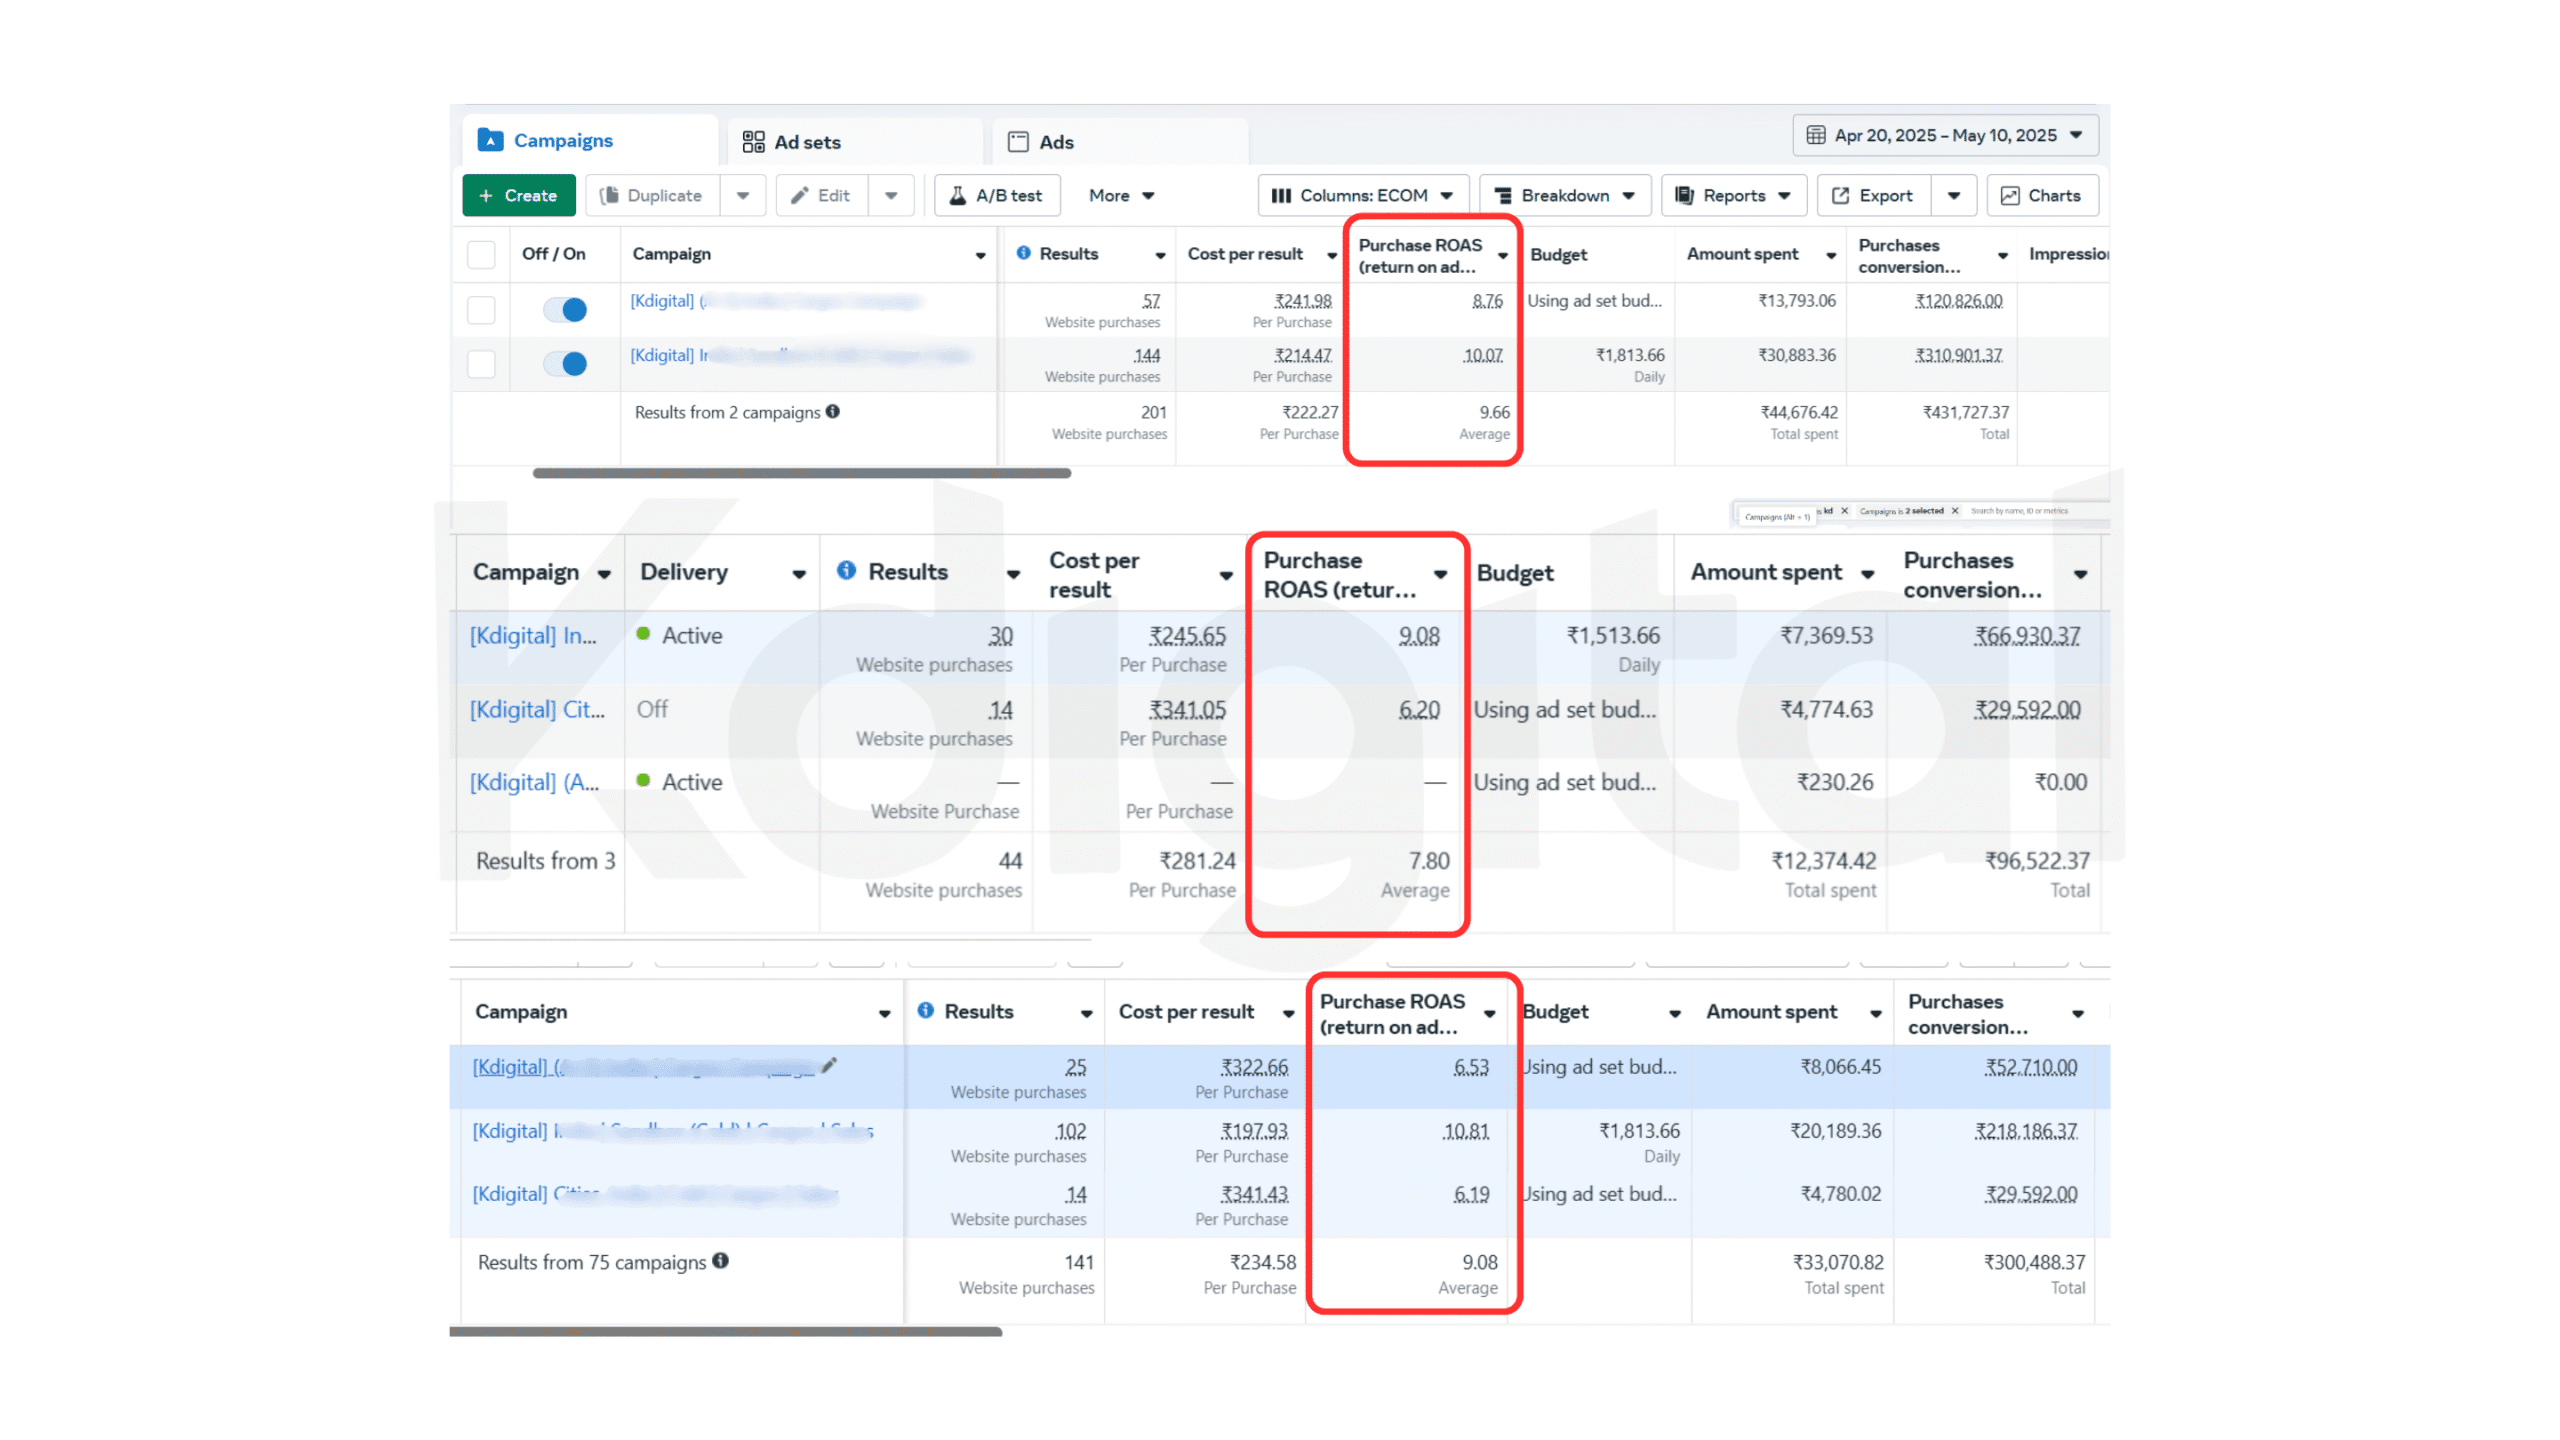Open the Reports menu
Image resolution: width=2560 pixels, height=1440 pixels.
(x=1732, y=196)
